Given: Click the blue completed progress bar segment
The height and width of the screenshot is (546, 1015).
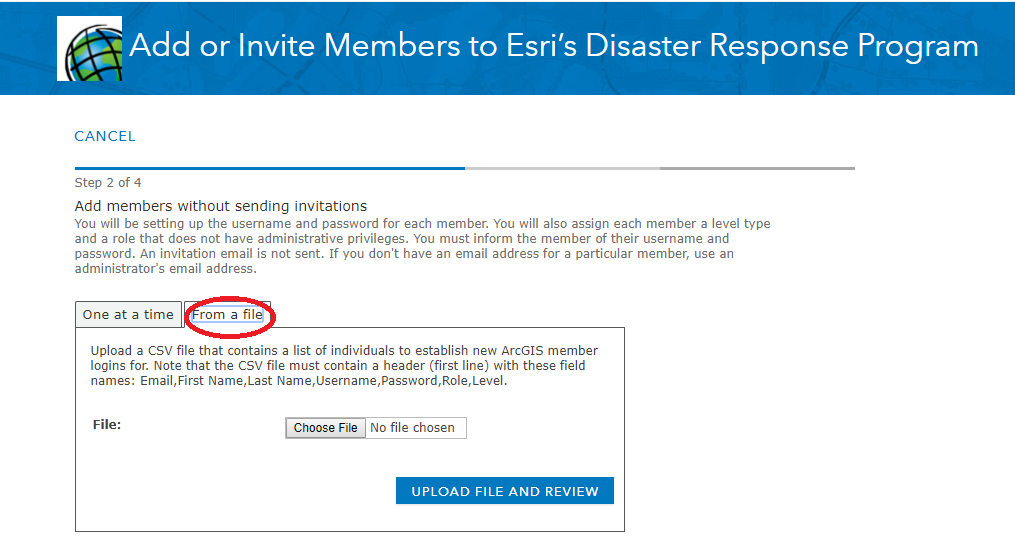Looking at the screenshot, I should click(x=270, y=168).
